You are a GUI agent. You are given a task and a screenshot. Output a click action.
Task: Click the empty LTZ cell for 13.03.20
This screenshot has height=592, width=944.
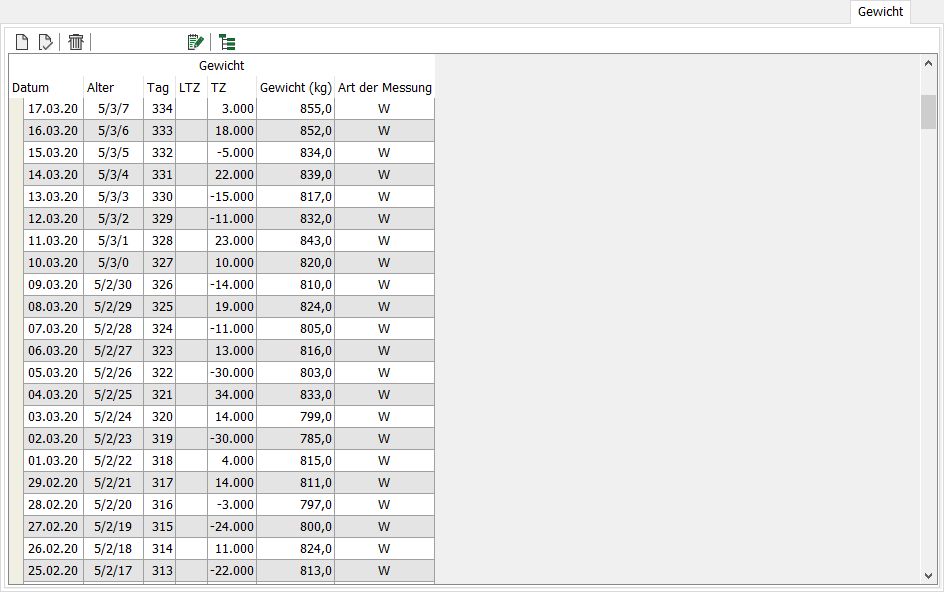coord(191,197)
